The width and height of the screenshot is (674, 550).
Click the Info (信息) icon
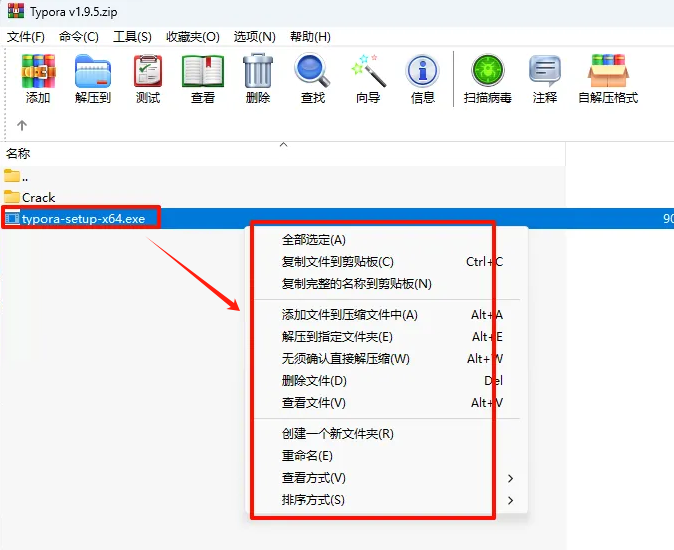(x=423, y=71)
